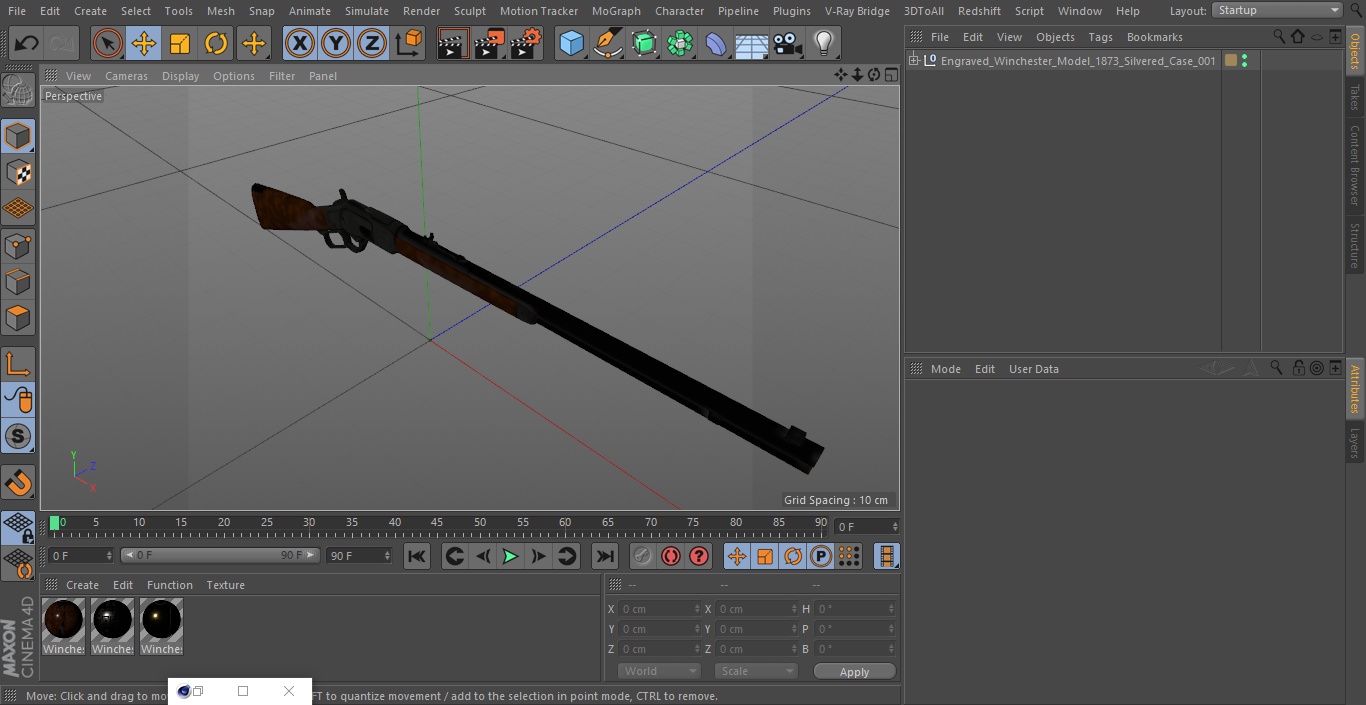Open the Redshift menu
The image size is (1366, 705).
pos(979,11)
